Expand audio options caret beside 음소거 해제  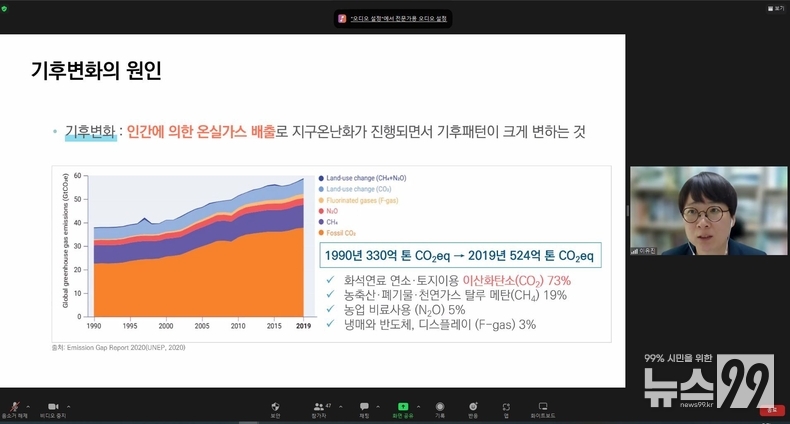pos(28,406)
